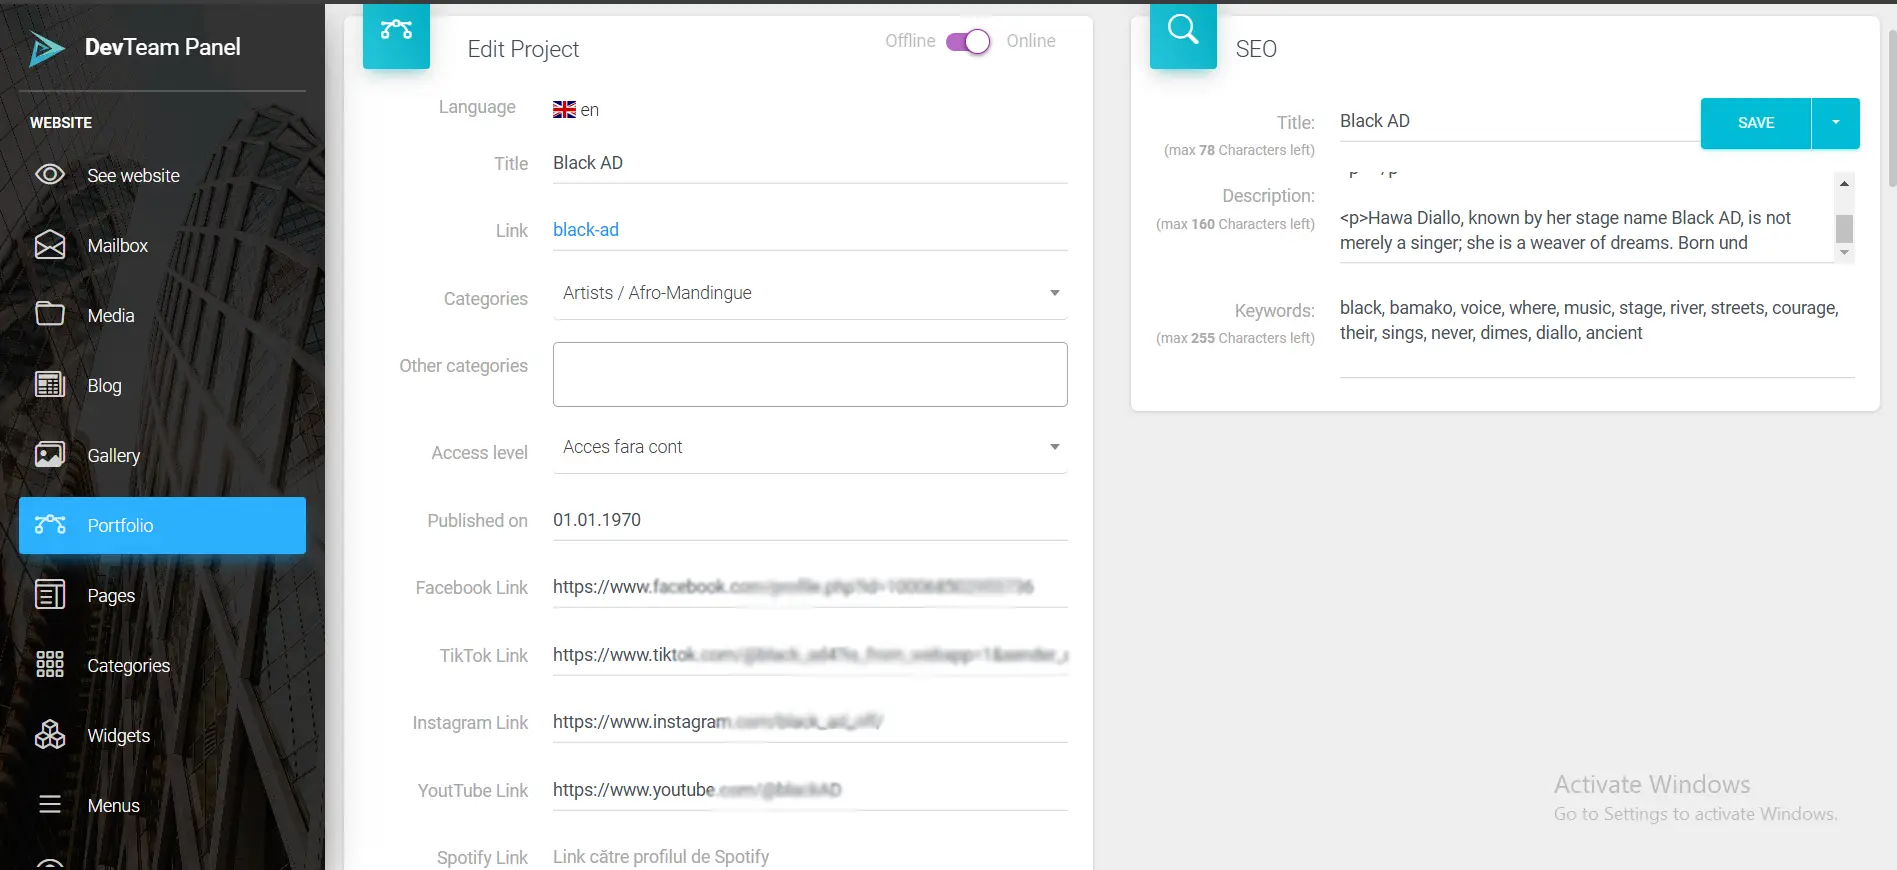Image resolution: width=1897 pixels, height=870 pixels.
Task: Click the Blog icon in sidebar
Action: (50, 385)
